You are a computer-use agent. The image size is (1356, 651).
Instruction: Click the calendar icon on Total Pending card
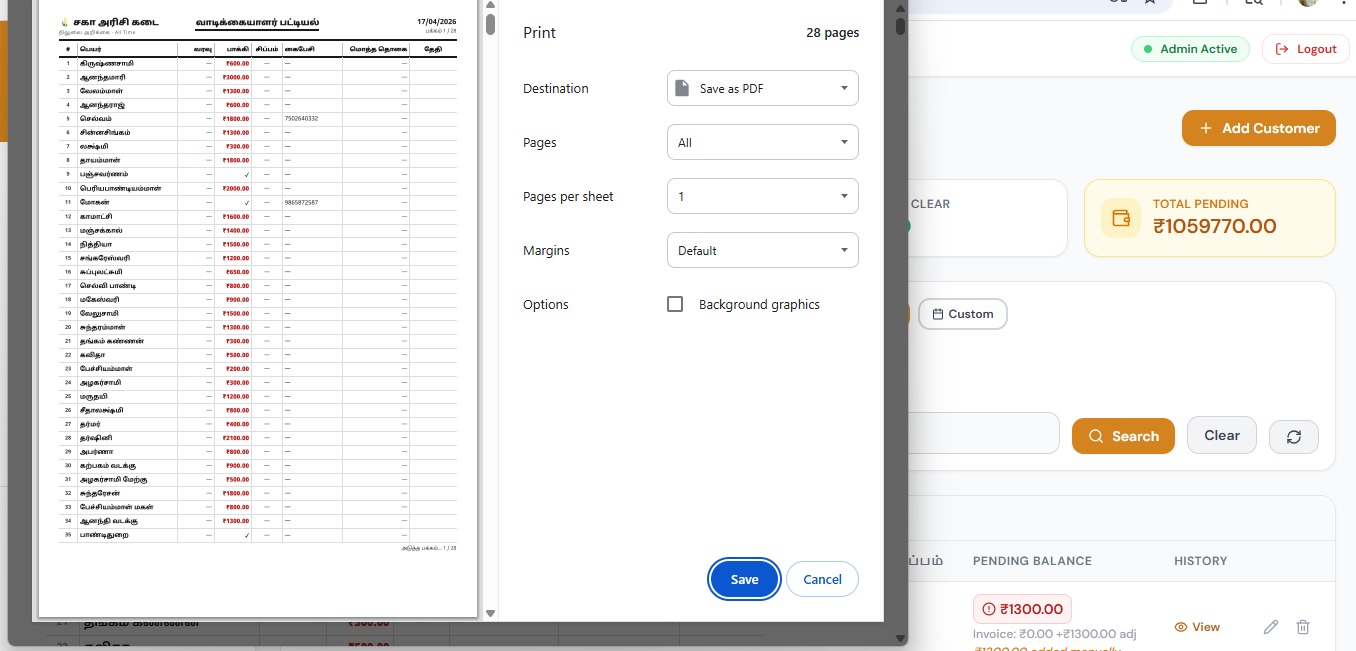point(1121,217)
